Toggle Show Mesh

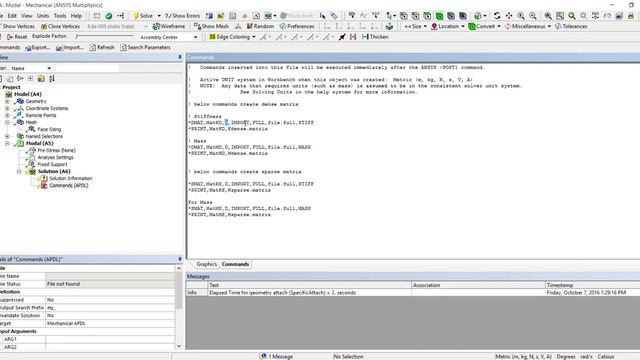pyautogui.click(x=211, y=26)
